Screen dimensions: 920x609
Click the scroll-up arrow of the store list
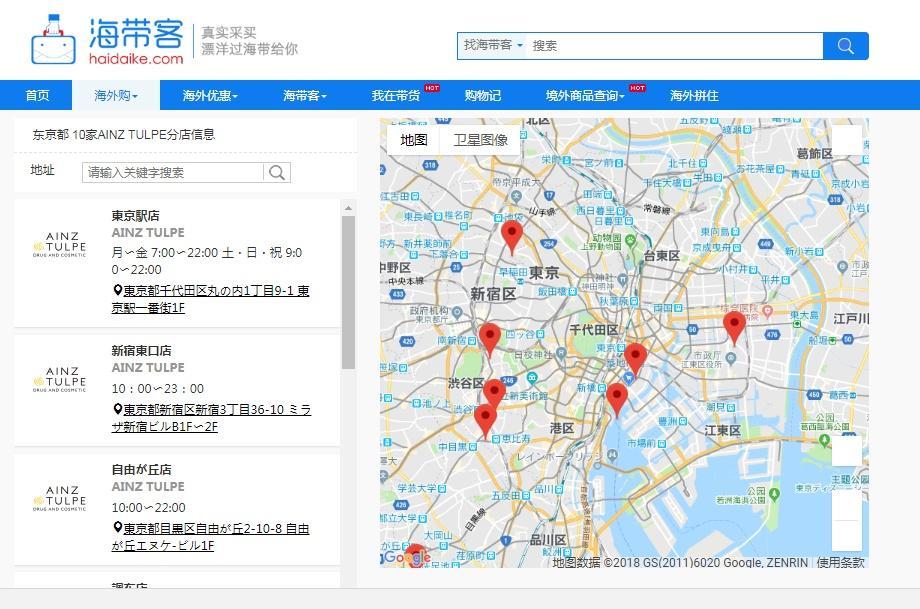point(348,208)
